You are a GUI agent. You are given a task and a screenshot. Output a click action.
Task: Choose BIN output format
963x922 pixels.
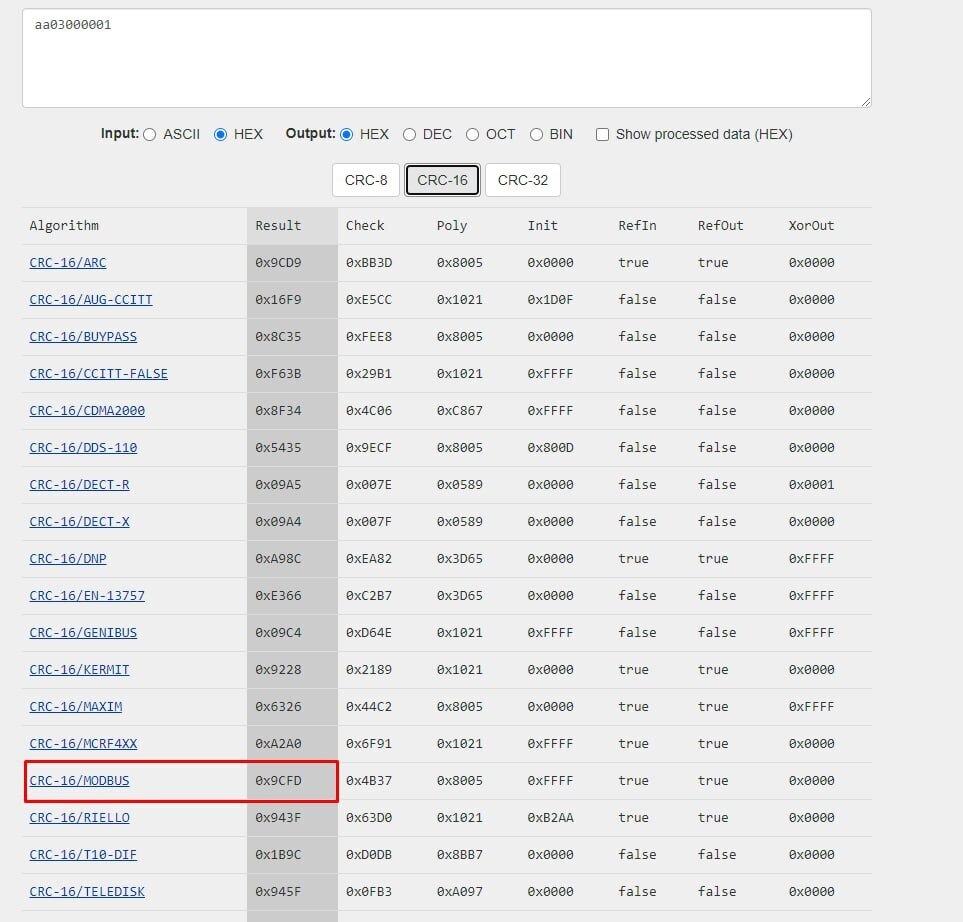click(536, 135)
